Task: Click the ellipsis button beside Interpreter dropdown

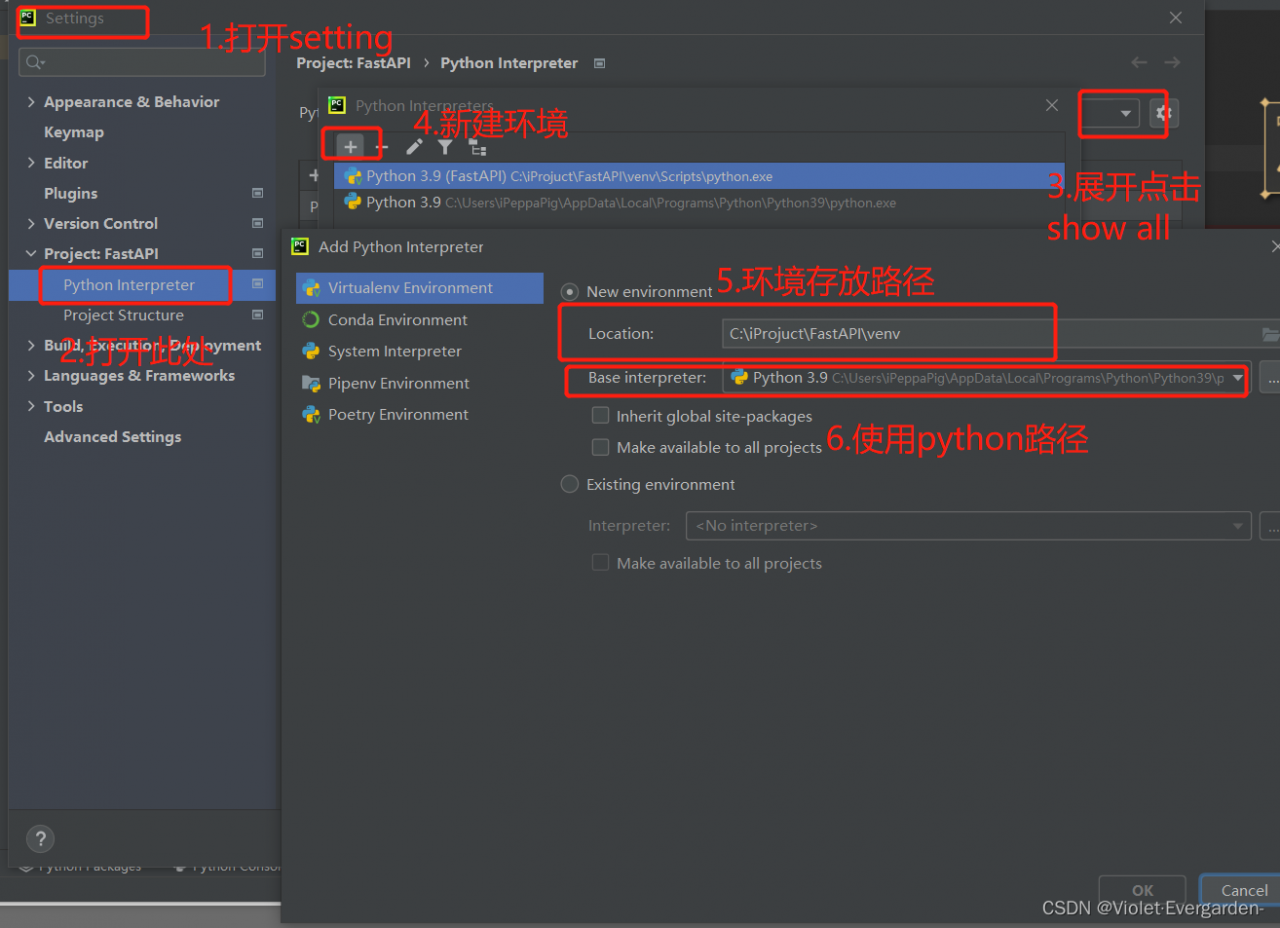Action: [x=1270, y=525]
